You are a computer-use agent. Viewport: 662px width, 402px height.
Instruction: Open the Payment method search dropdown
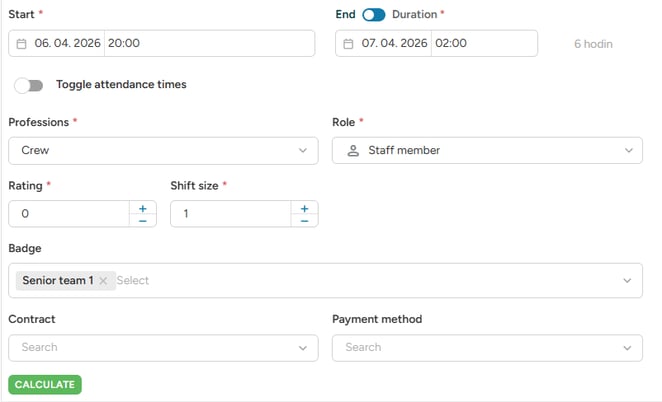click(x=487, y=348)
